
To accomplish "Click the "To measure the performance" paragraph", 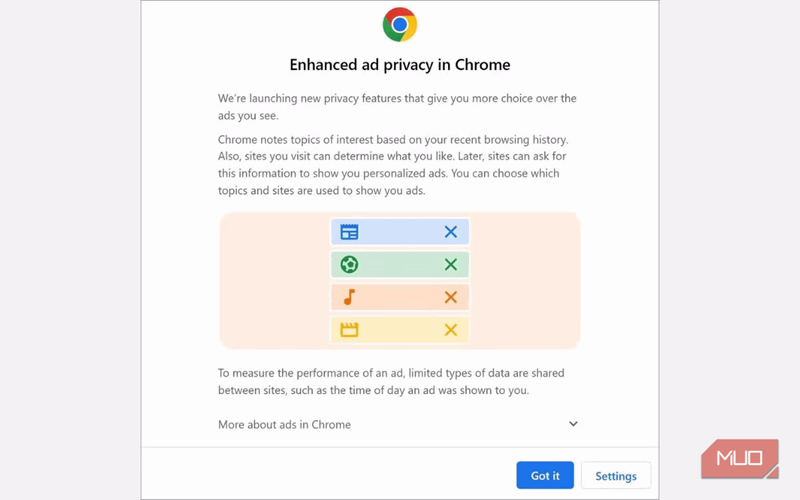I will coord(392,381).
